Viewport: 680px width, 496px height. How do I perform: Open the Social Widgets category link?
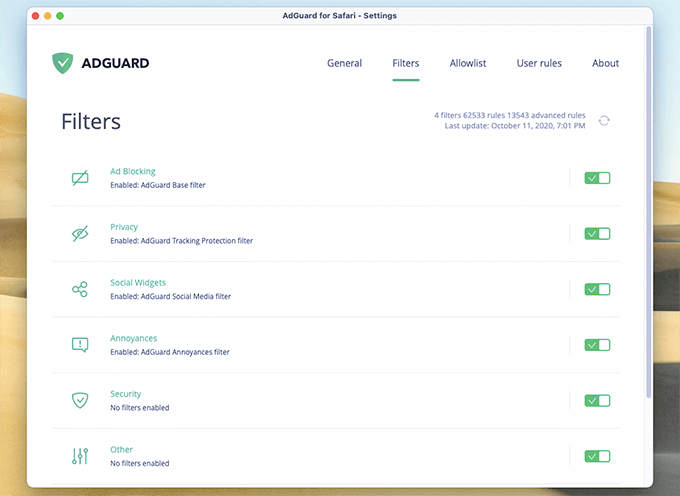(138, 283)
